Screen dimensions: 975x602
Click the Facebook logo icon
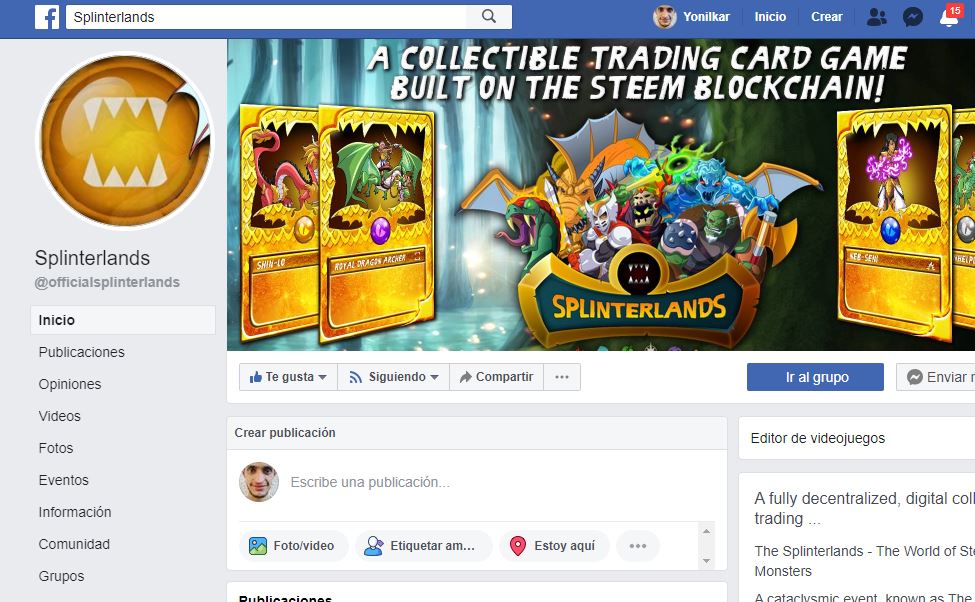click(x=47, y=17)
